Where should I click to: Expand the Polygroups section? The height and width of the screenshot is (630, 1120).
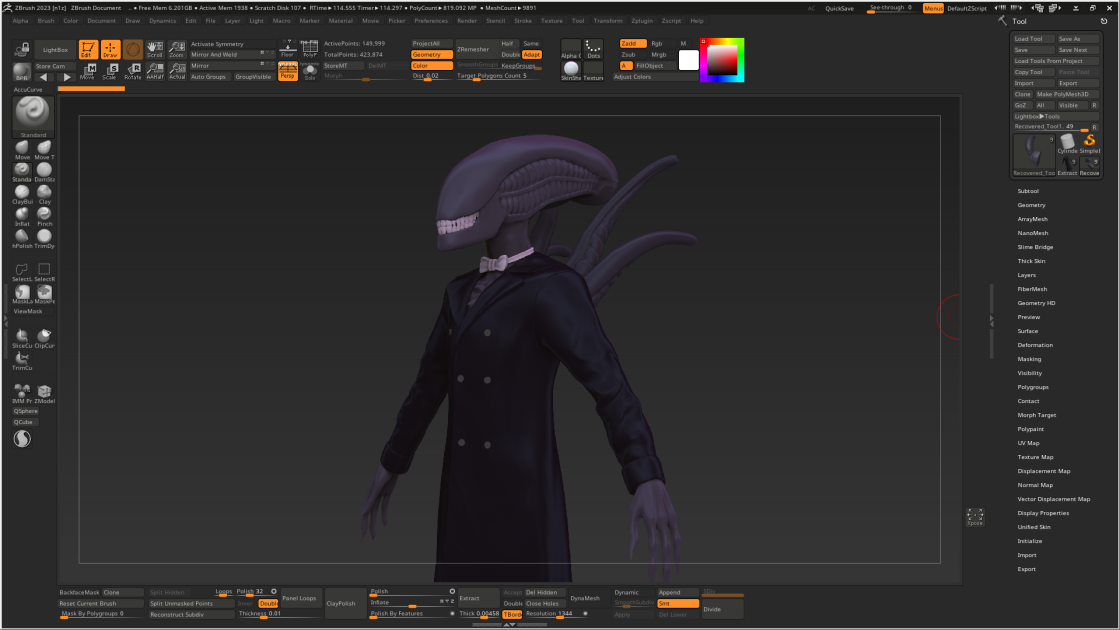click(1033, 387)
